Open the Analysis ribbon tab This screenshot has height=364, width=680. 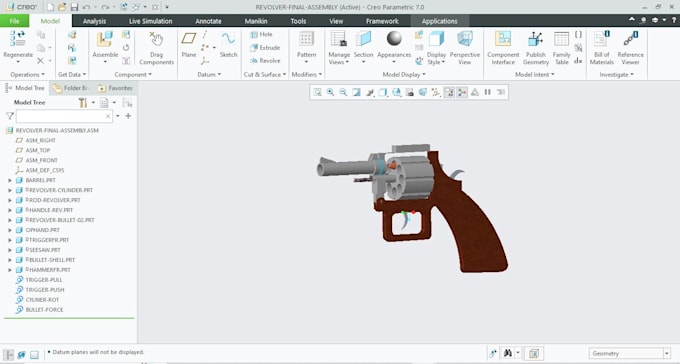pyautogui.click(x=94, y=21)
